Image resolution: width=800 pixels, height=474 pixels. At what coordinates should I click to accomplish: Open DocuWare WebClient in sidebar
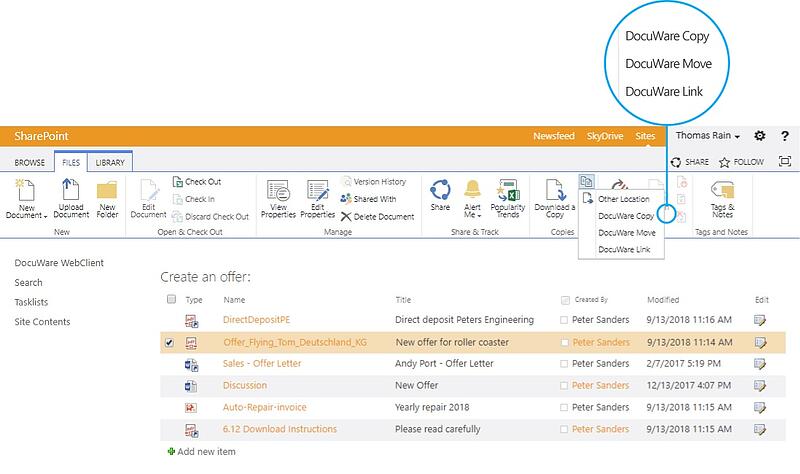[59, 263]
